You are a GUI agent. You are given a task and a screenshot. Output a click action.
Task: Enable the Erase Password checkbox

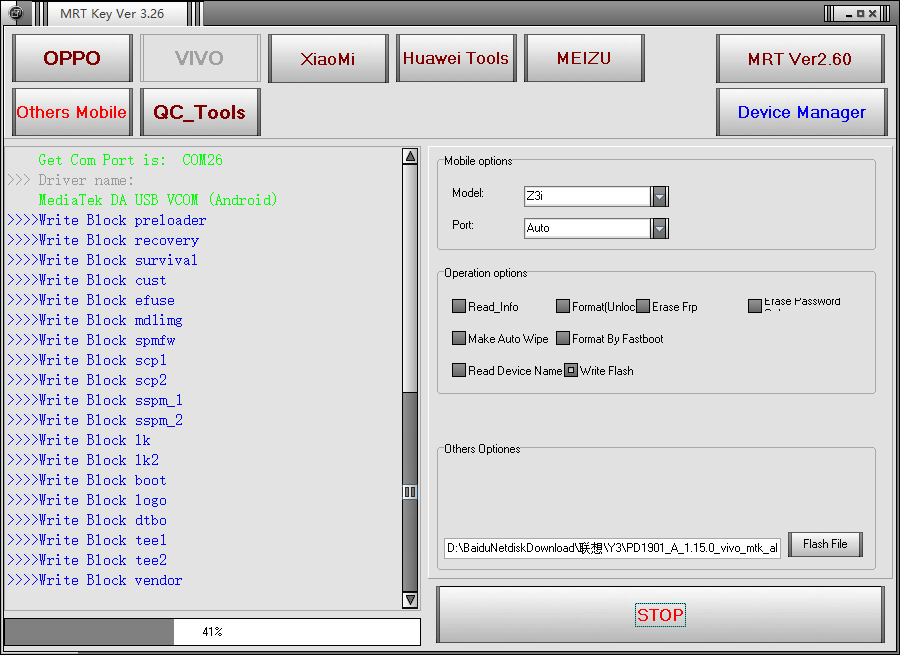coord(755,306)
